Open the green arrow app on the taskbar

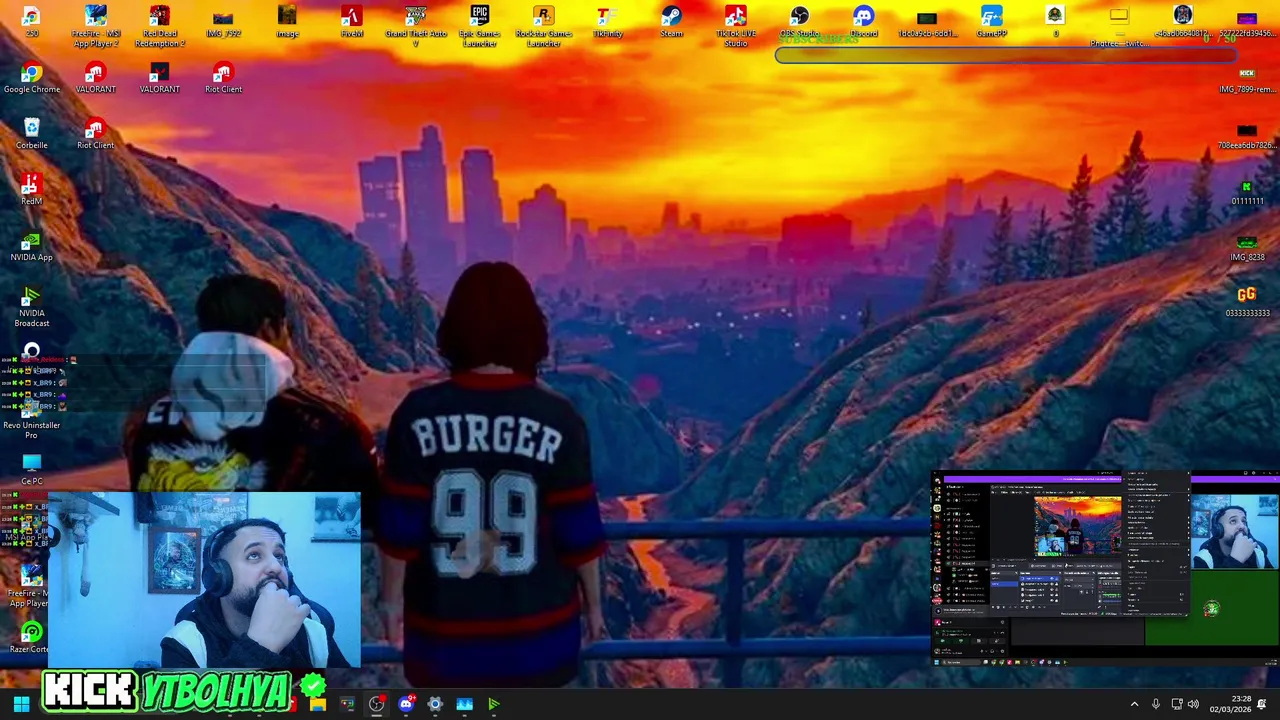pyautogui.click(x=493, y=704)
